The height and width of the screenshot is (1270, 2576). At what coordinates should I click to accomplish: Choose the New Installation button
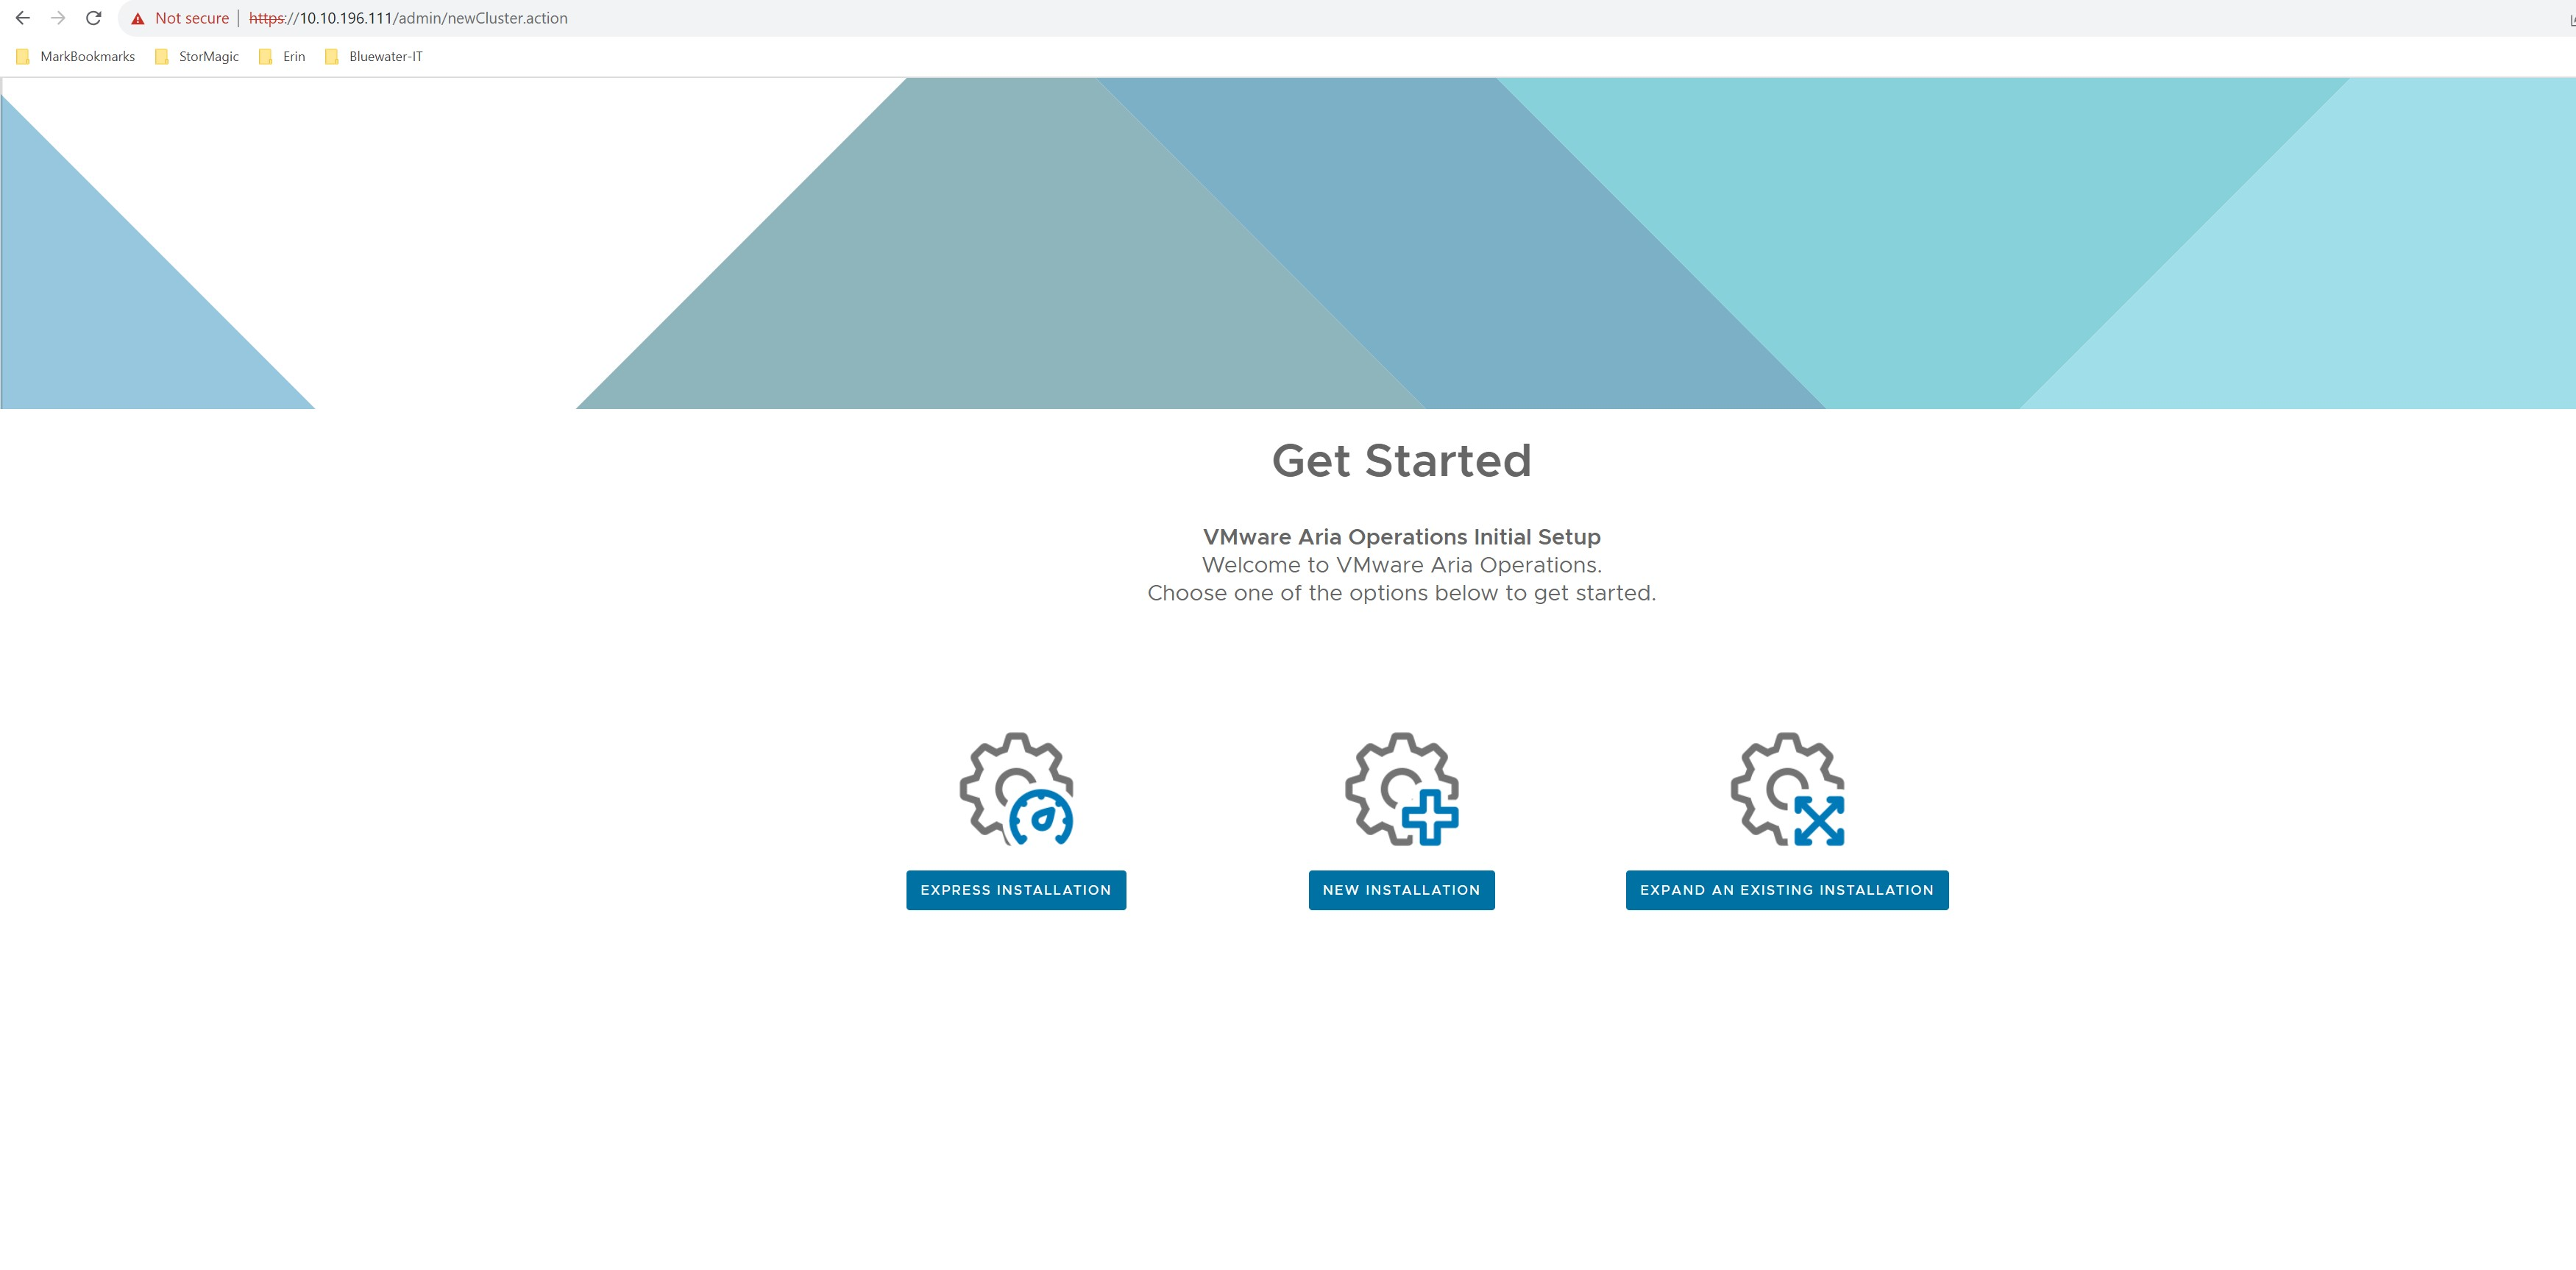click(x=1402, y=890)
